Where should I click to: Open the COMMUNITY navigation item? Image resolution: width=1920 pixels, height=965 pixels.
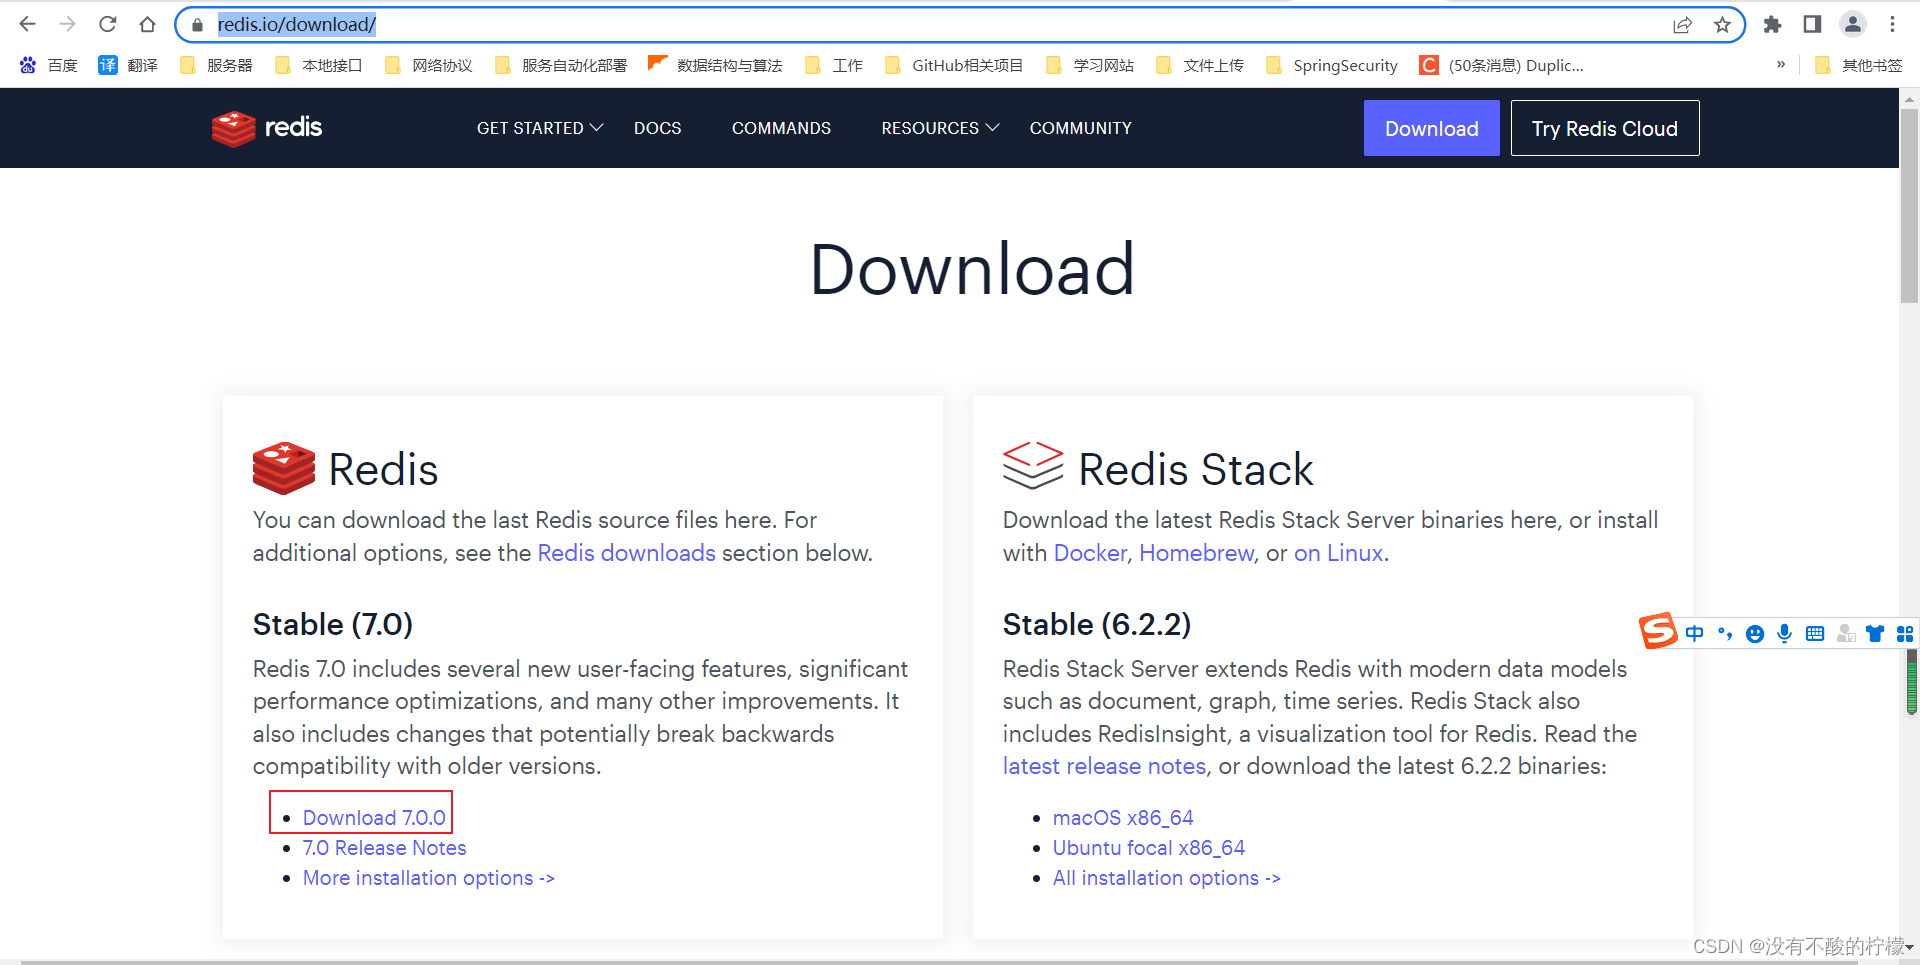[x=1081, y=128]
